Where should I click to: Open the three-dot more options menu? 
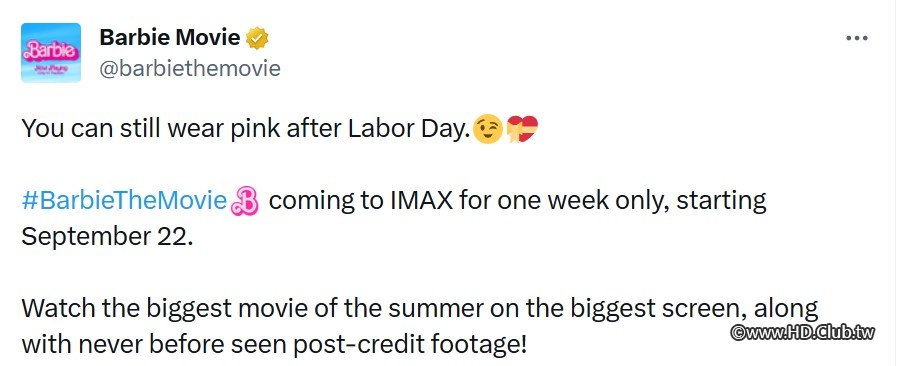(857, 39)
